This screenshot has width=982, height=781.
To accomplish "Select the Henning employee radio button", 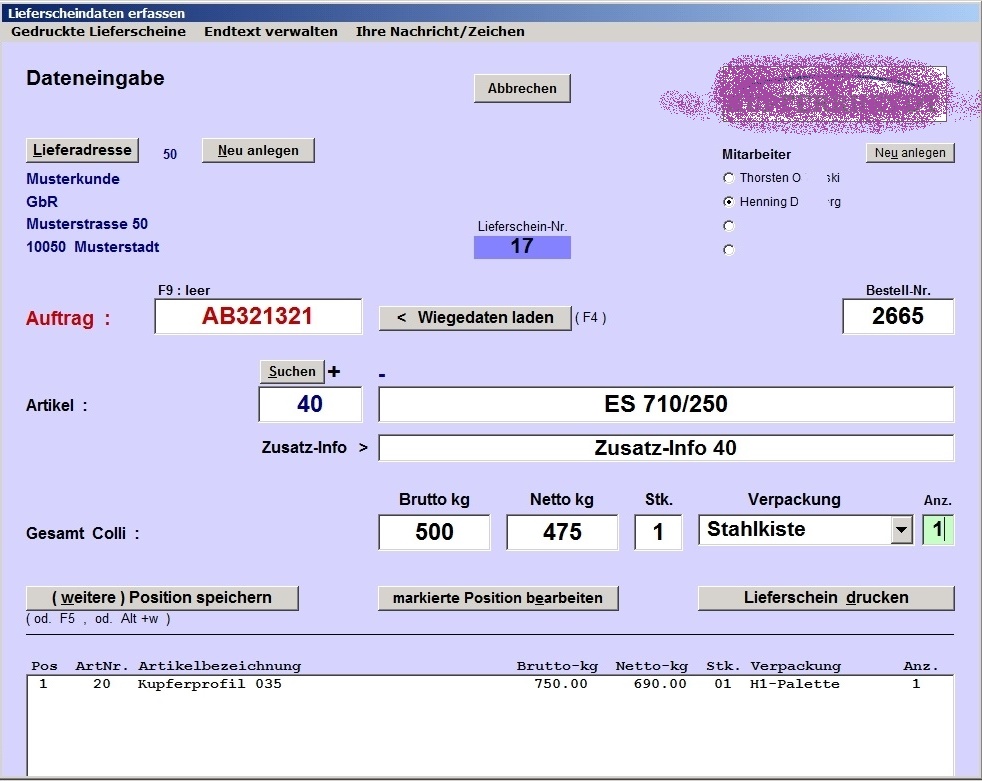I will tap(728, 202).
